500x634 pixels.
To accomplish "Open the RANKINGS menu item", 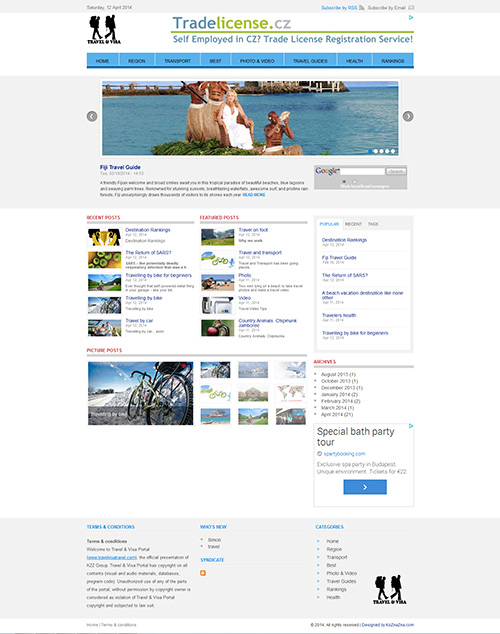I will (392, 61).
